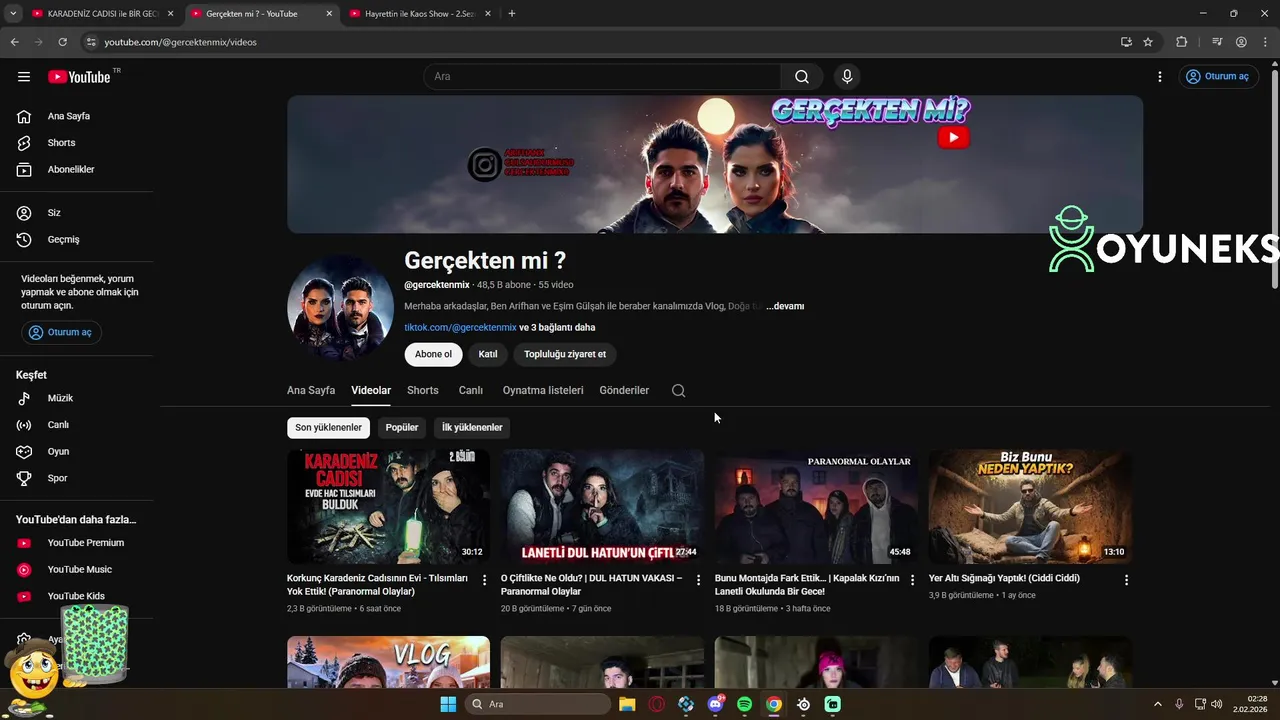Switch to the channel Shorts tab

click(x=423, y=391)
